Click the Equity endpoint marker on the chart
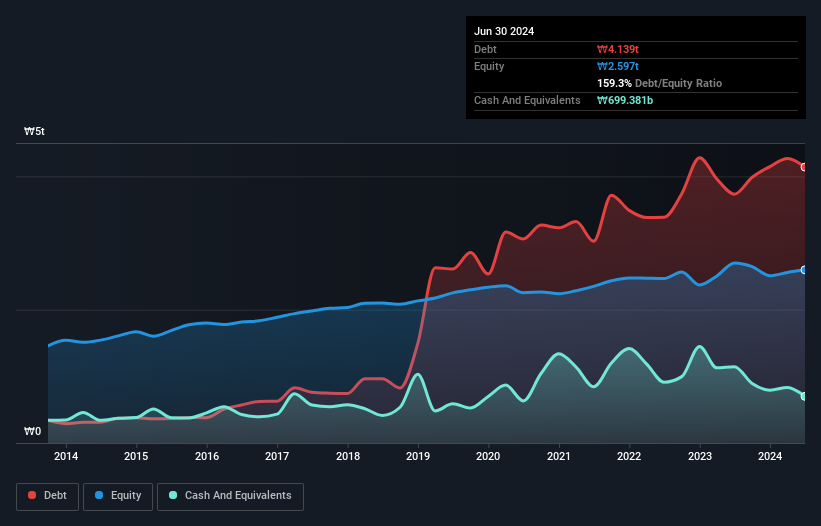This screenshot has height=526, width=821. tap(804, 270)
